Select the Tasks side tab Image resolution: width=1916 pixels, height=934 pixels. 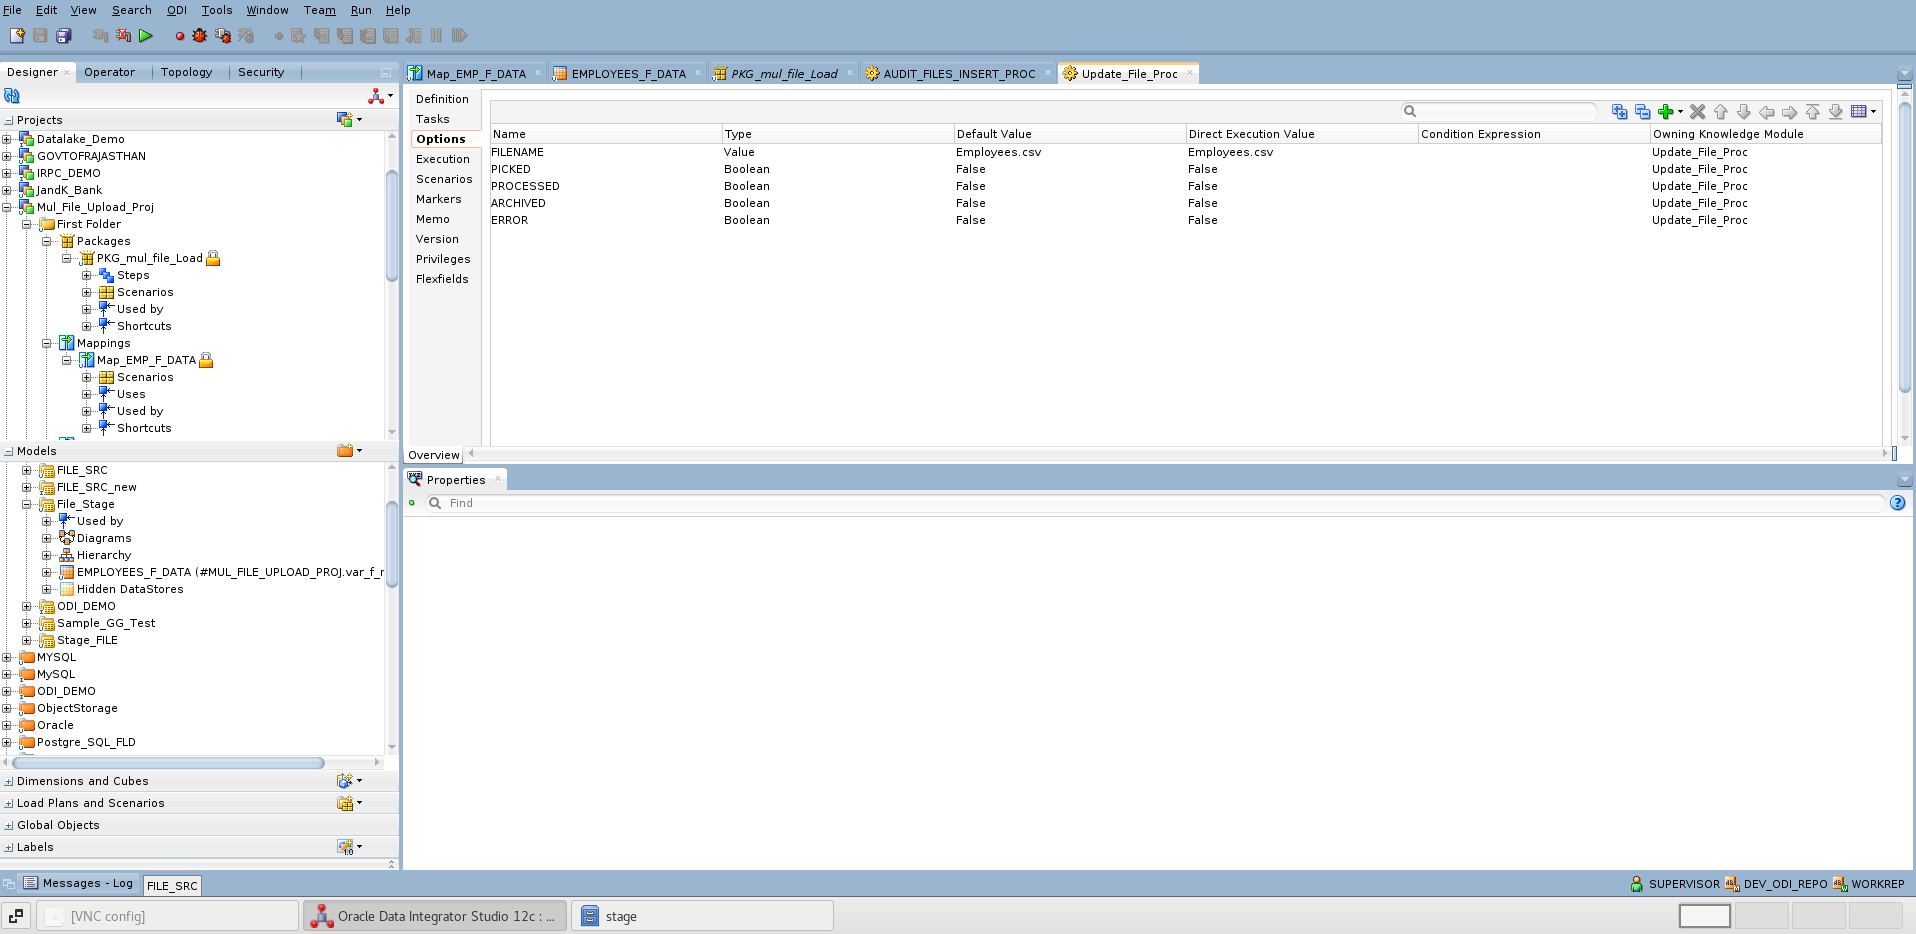coord(433,119)
